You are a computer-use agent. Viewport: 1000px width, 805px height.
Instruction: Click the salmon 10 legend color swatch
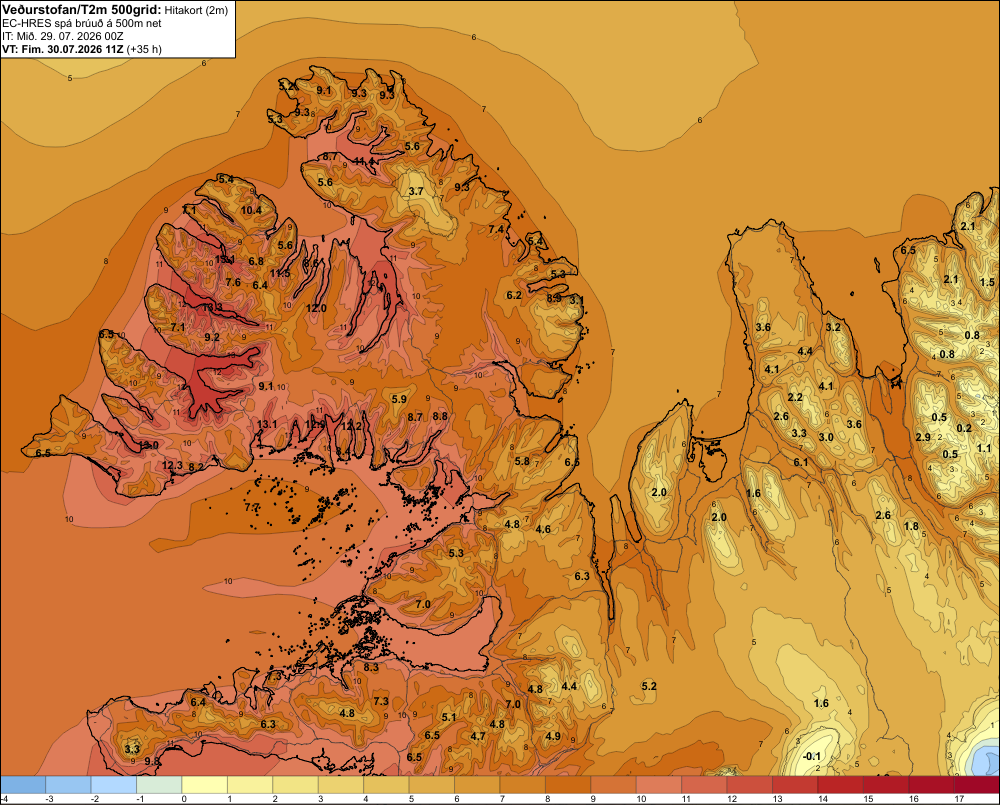click(659, 785)
